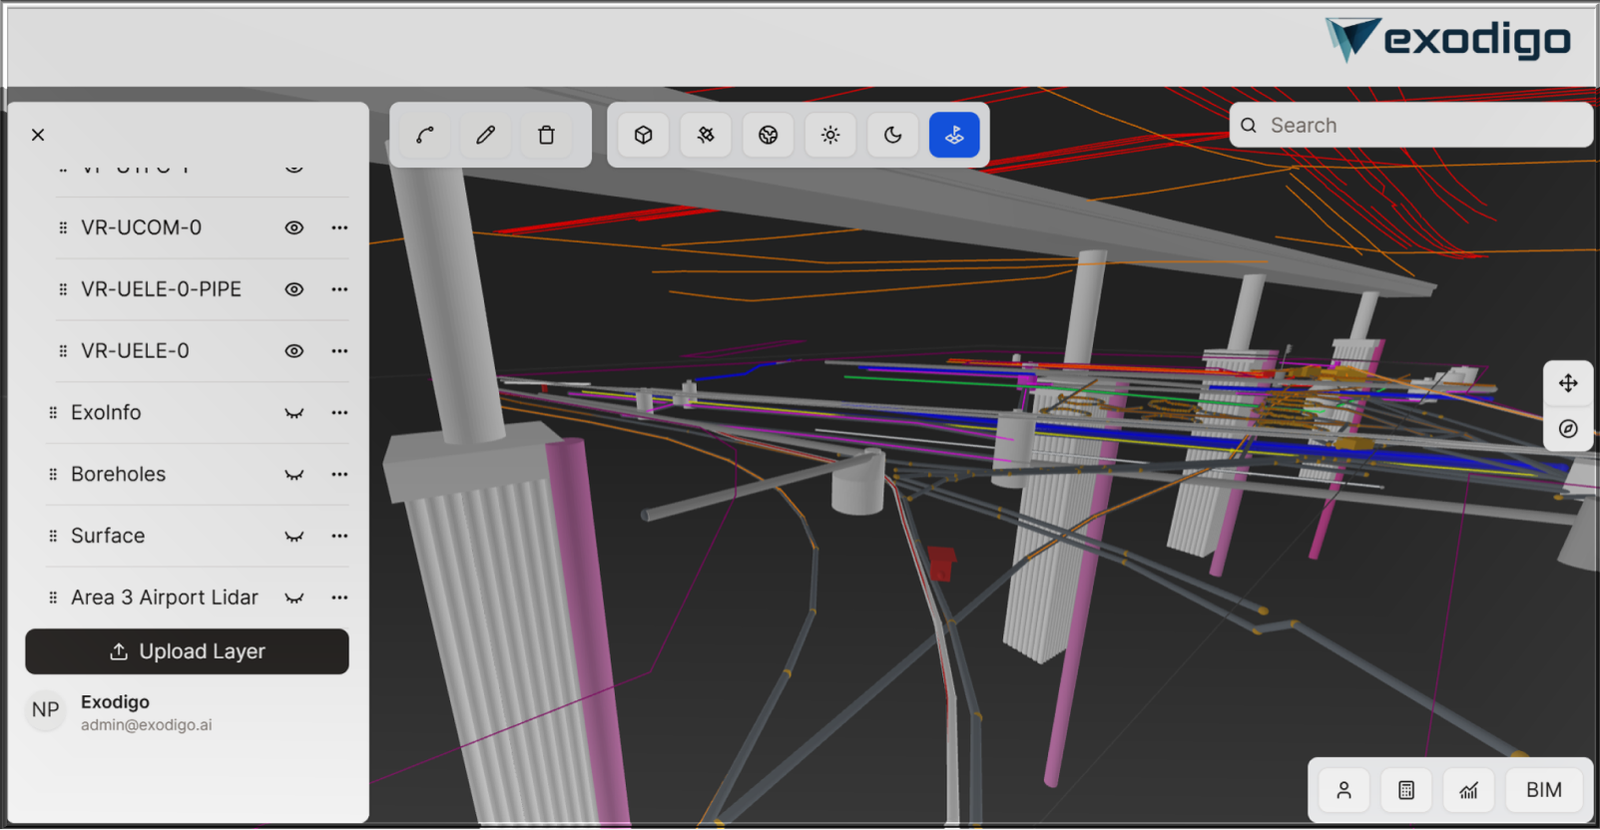Open the BIM tab

(1543, 790)
